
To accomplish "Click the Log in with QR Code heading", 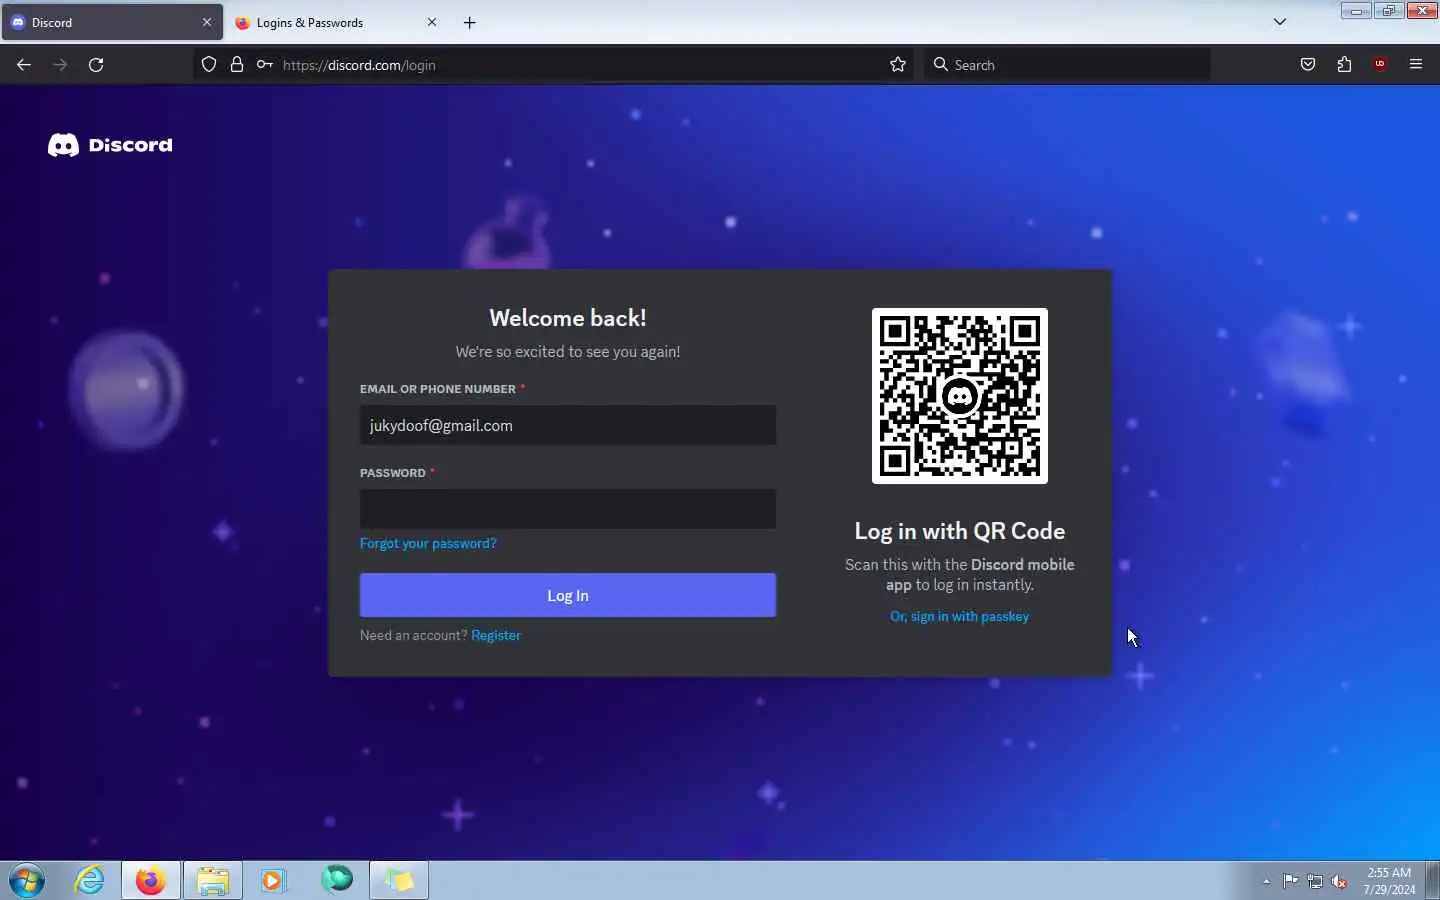I will pyautogui.click(x=960, y=531).
